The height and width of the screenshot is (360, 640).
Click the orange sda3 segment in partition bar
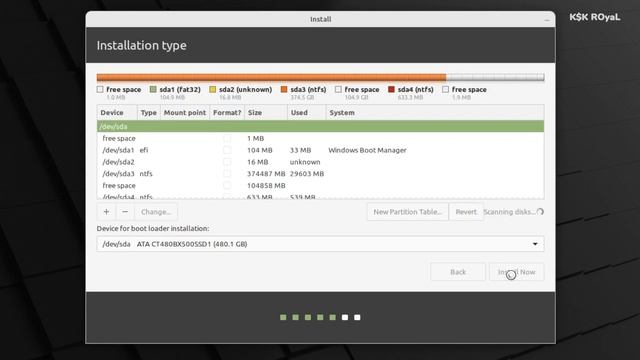[x=271, y=78]
